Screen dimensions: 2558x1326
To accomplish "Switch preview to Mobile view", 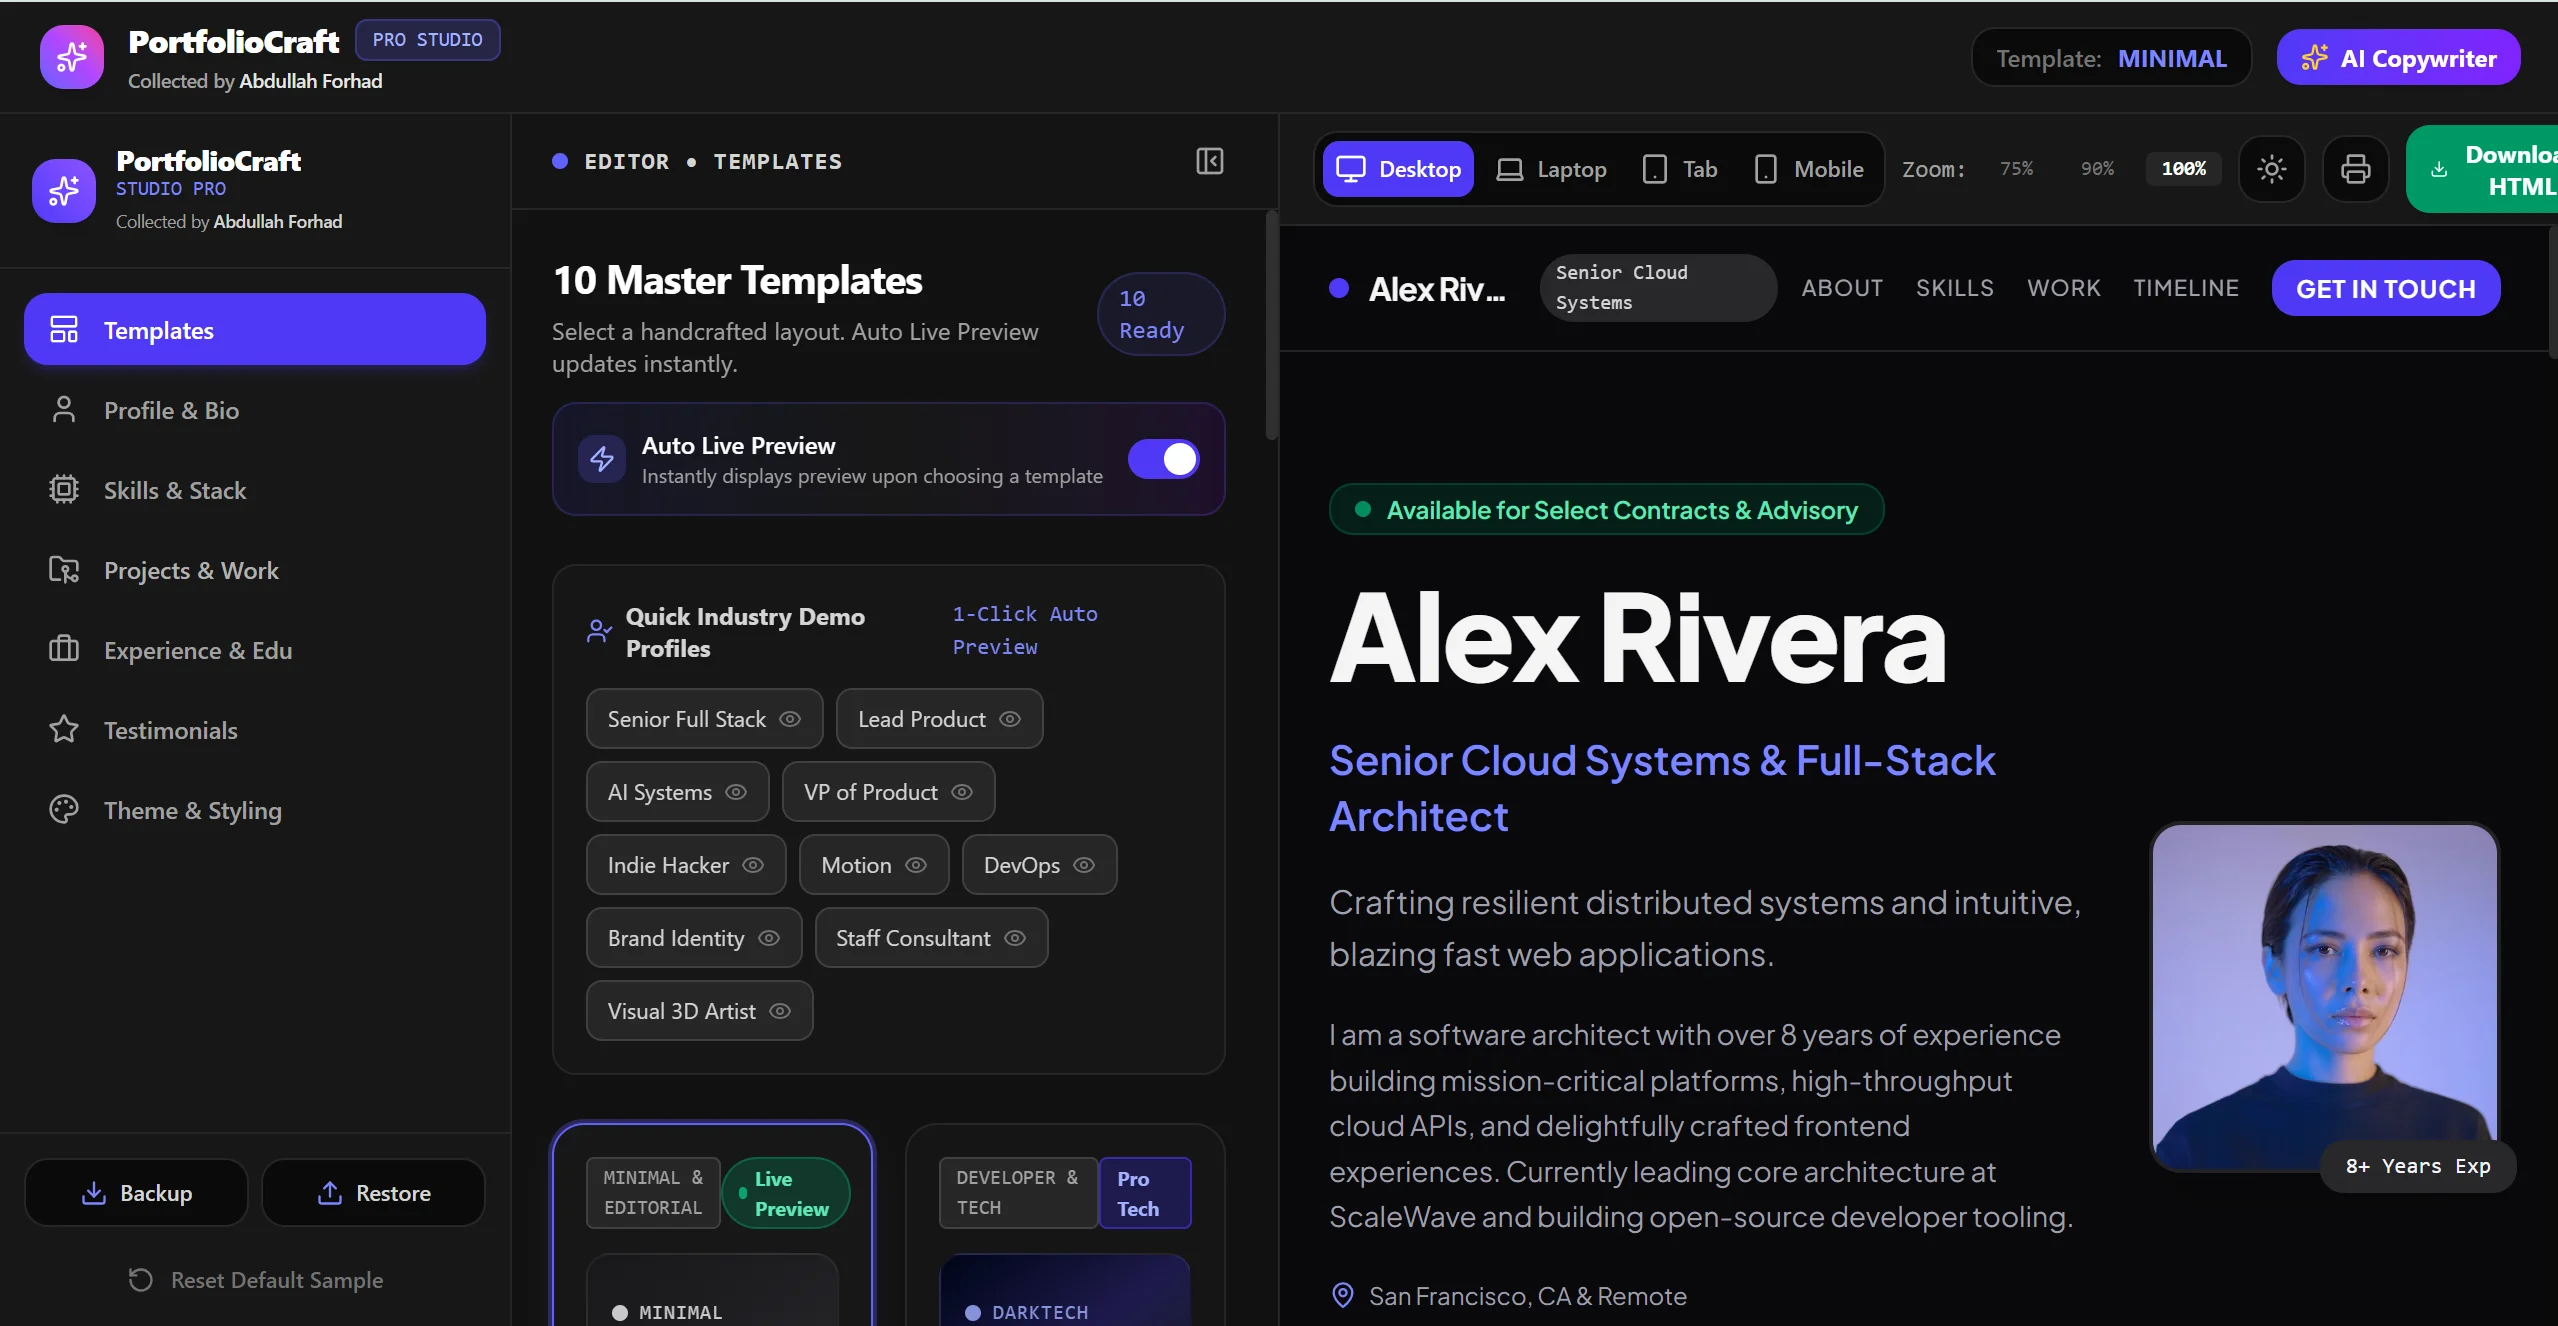I will point(1808,169).
